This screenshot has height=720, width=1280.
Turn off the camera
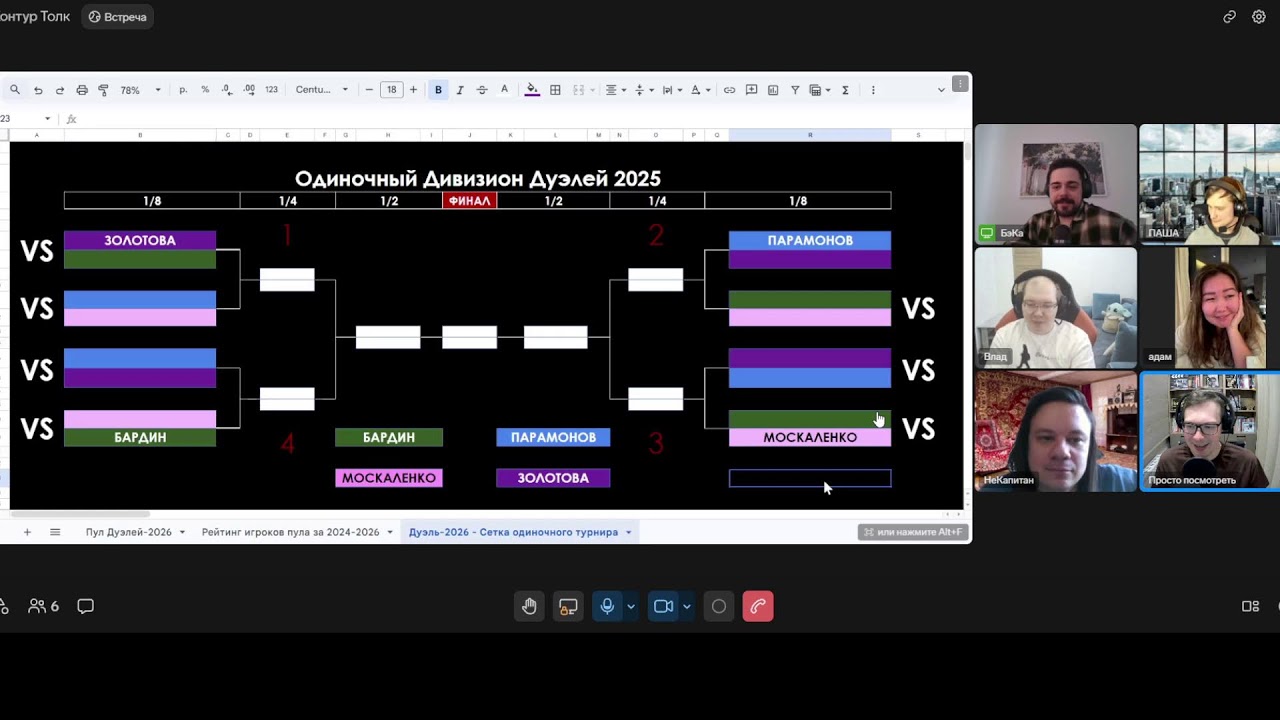(663, 606)
